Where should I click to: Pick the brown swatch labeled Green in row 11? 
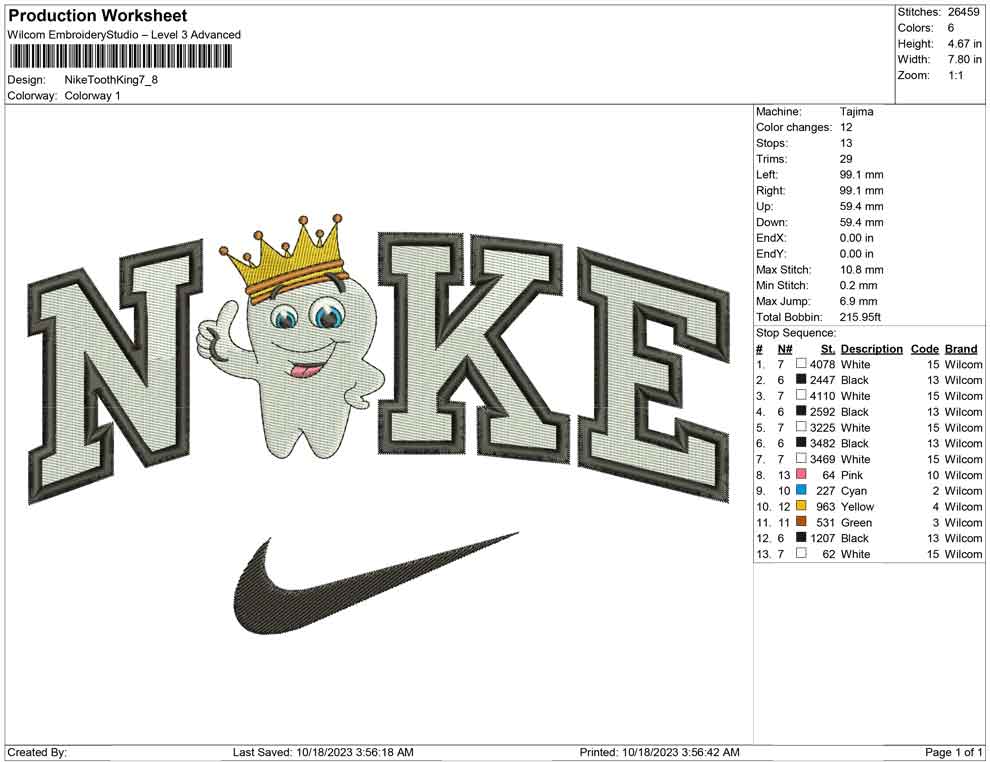(801, 521)
